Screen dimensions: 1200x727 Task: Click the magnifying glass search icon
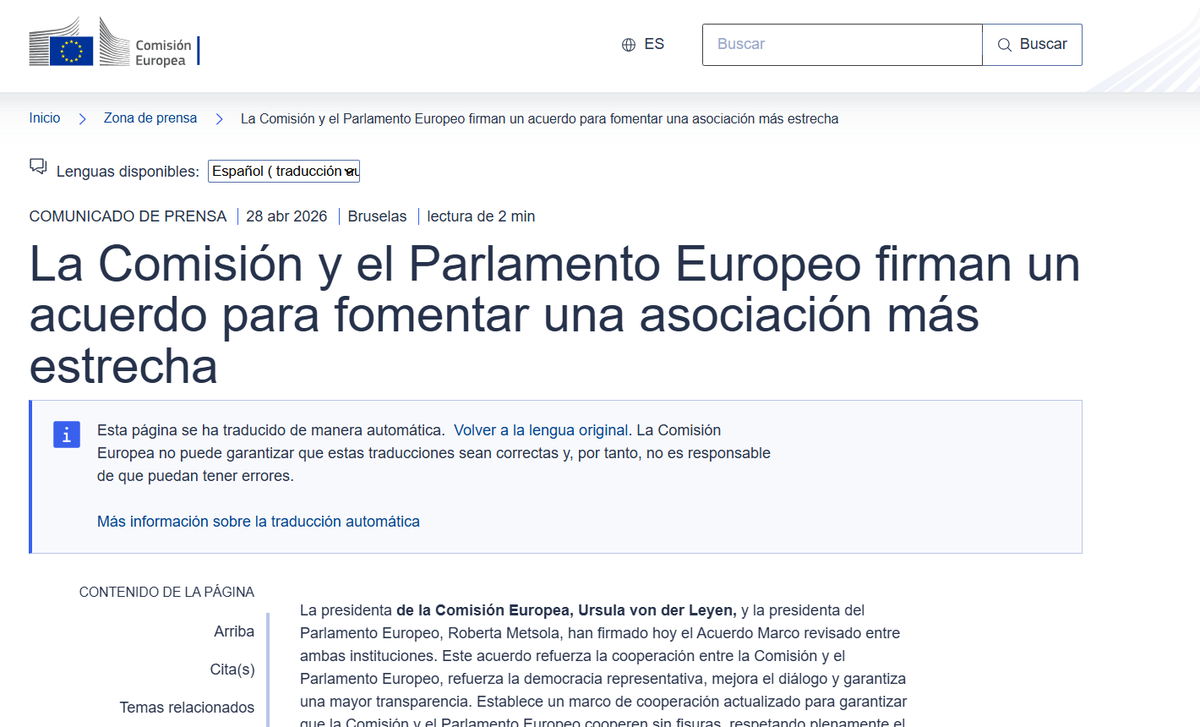pos(1004,45)
